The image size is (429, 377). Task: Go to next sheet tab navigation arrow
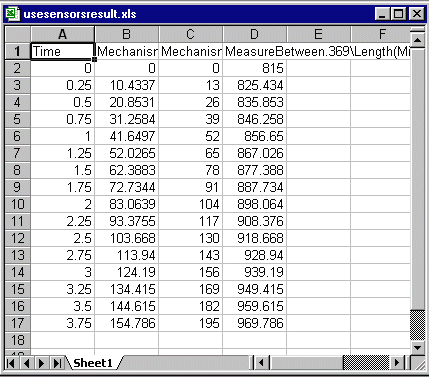41,363
